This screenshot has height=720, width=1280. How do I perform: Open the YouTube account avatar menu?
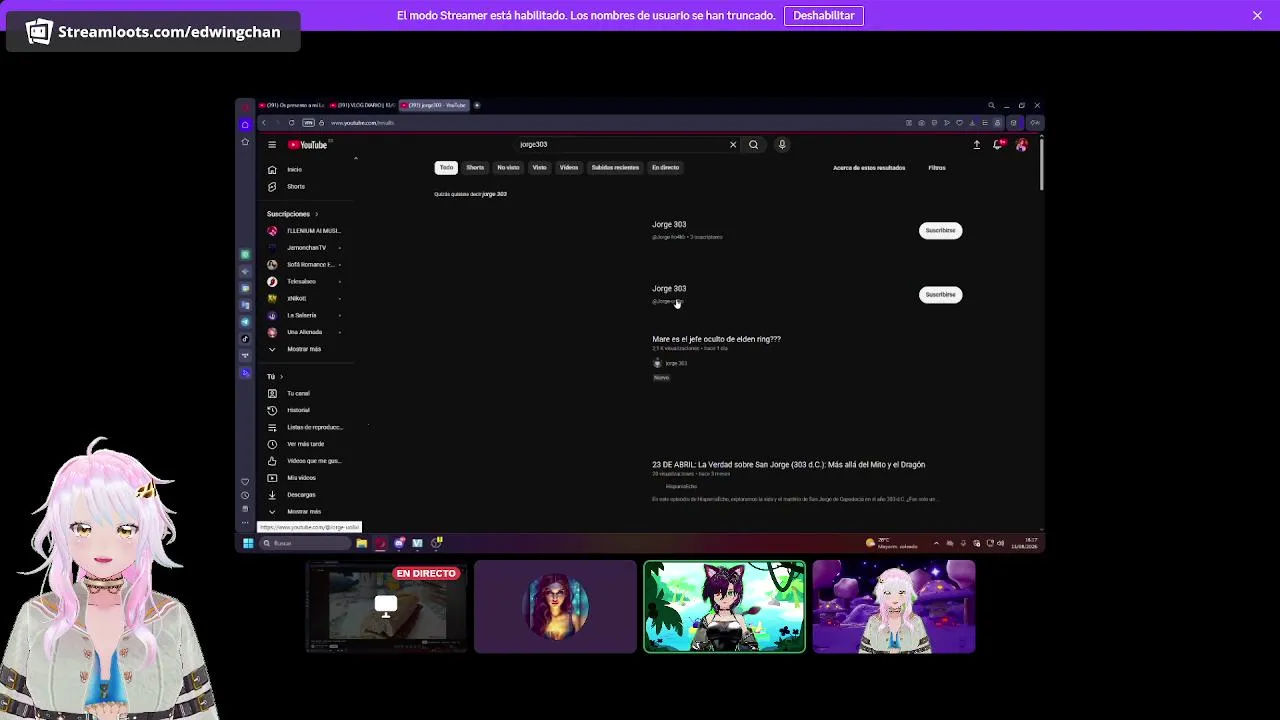1021,145
